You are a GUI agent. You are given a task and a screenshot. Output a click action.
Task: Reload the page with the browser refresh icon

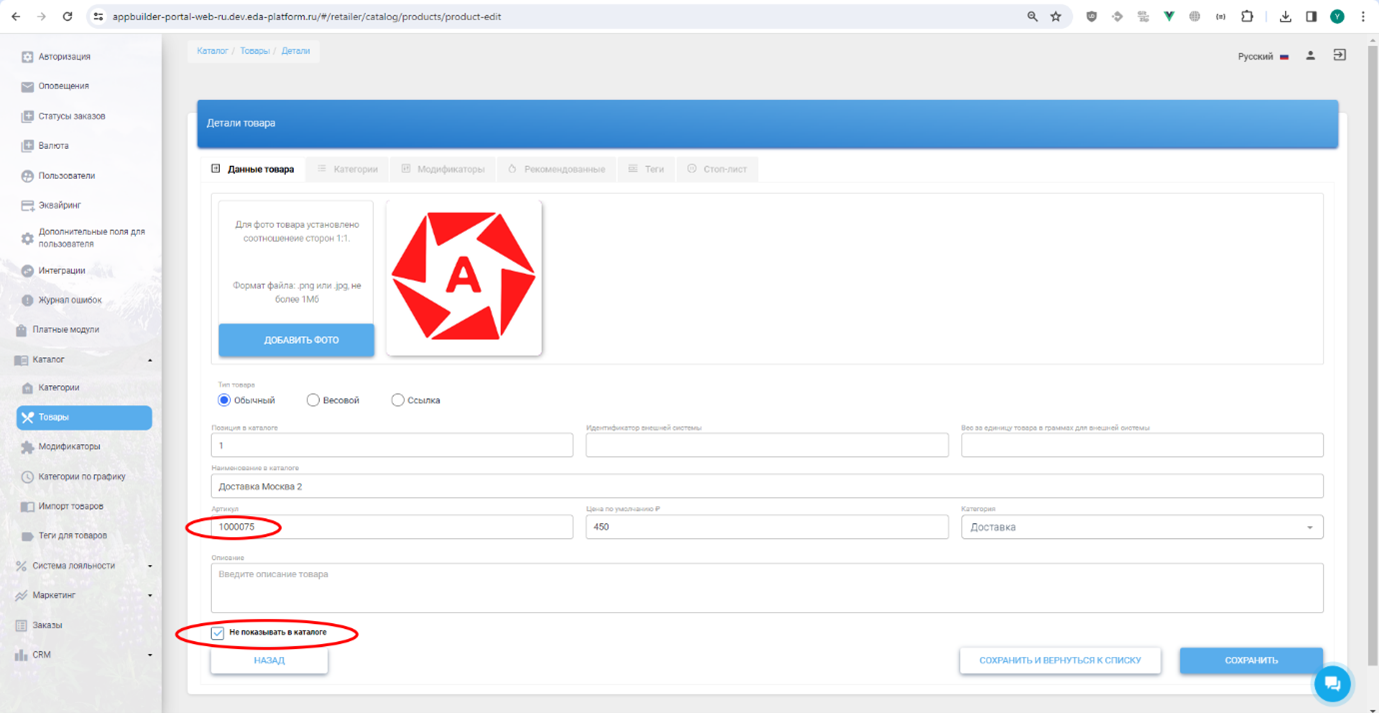pyautogui.click(x=67, y=17)
